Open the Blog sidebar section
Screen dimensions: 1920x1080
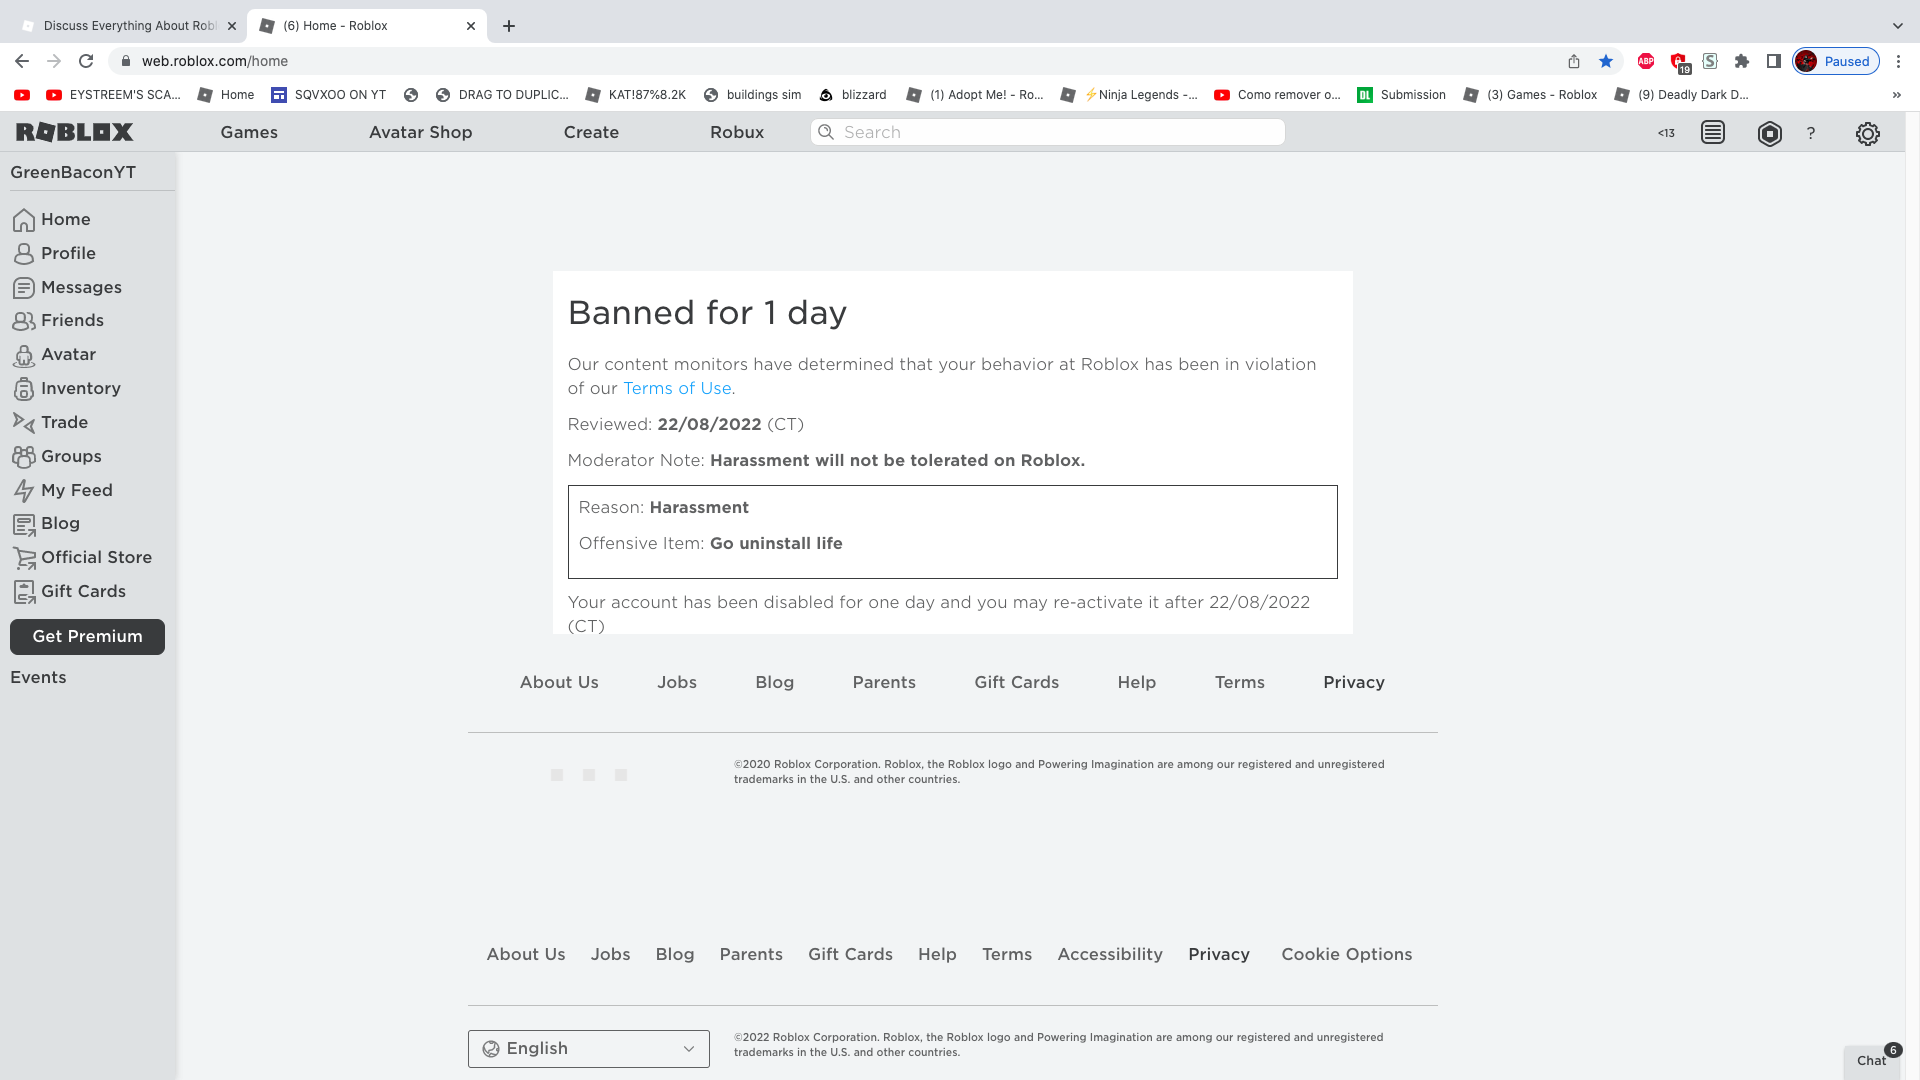(x=59, y=524)
